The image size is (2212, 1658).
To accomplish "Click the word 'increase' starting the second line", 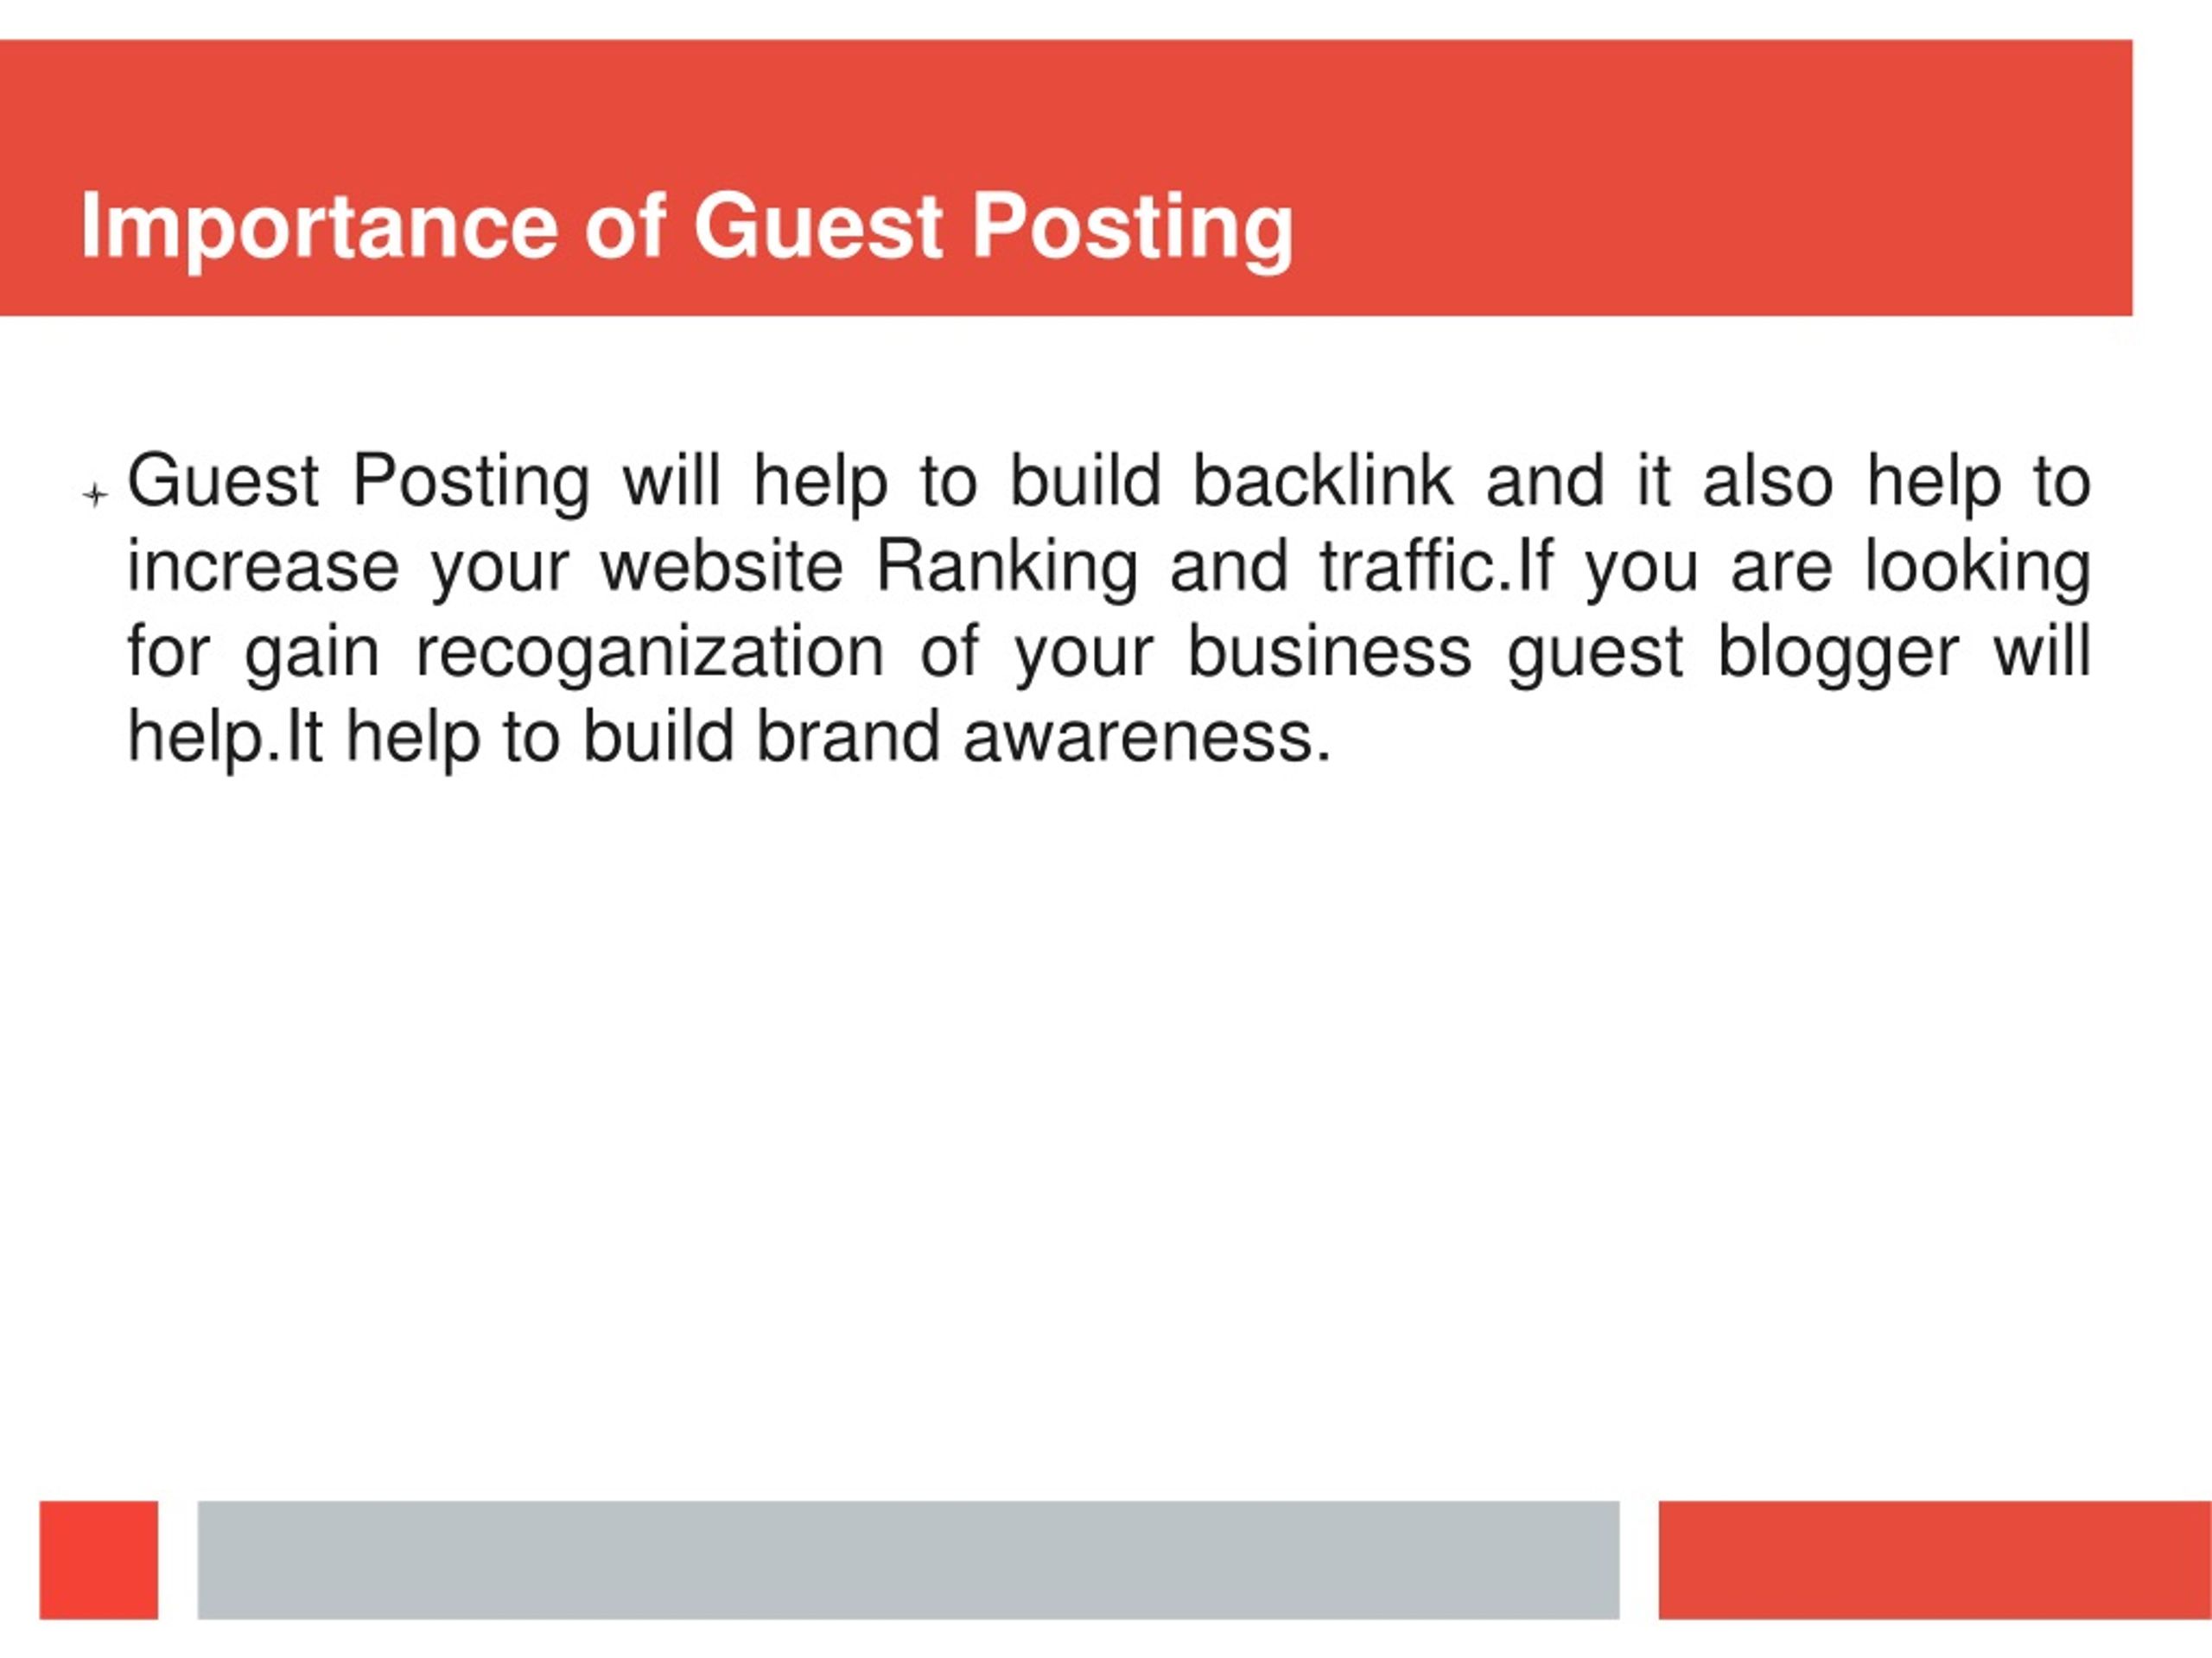I will tap(263, 567).
